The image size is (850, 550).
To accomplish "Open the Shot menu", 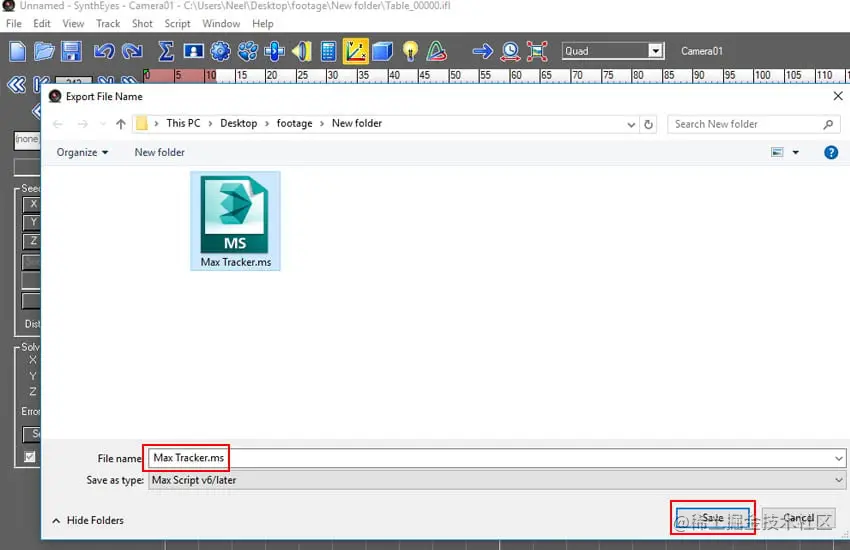I will (x=142, y=24).
